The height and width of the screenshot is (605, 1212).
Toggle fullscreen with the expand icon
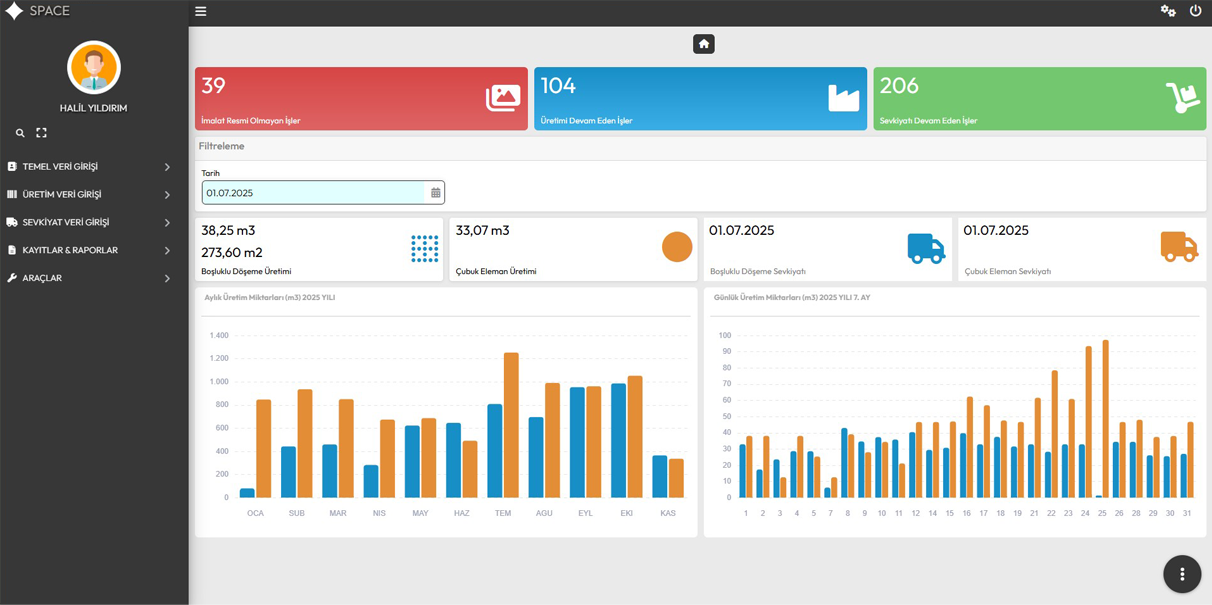click(x=41, y=133)
